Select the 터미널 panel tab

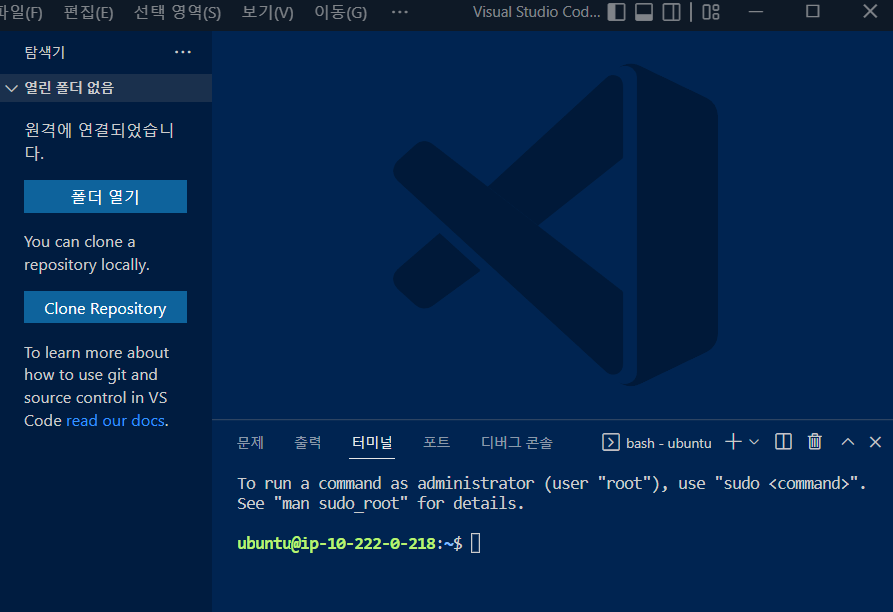(x=372, y=442)
